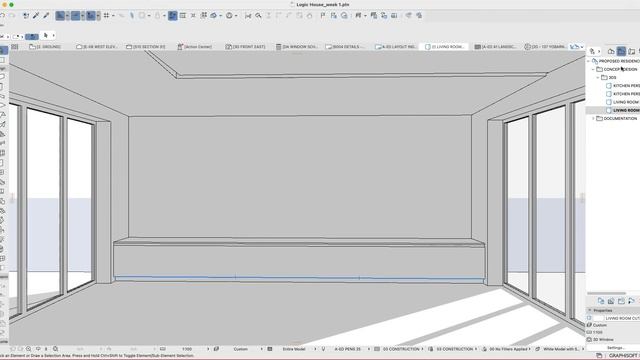Viewport: 640px width, 360px height.
Task: Select the unhighlighted LIVING ROOM view item
Action: 623,102
